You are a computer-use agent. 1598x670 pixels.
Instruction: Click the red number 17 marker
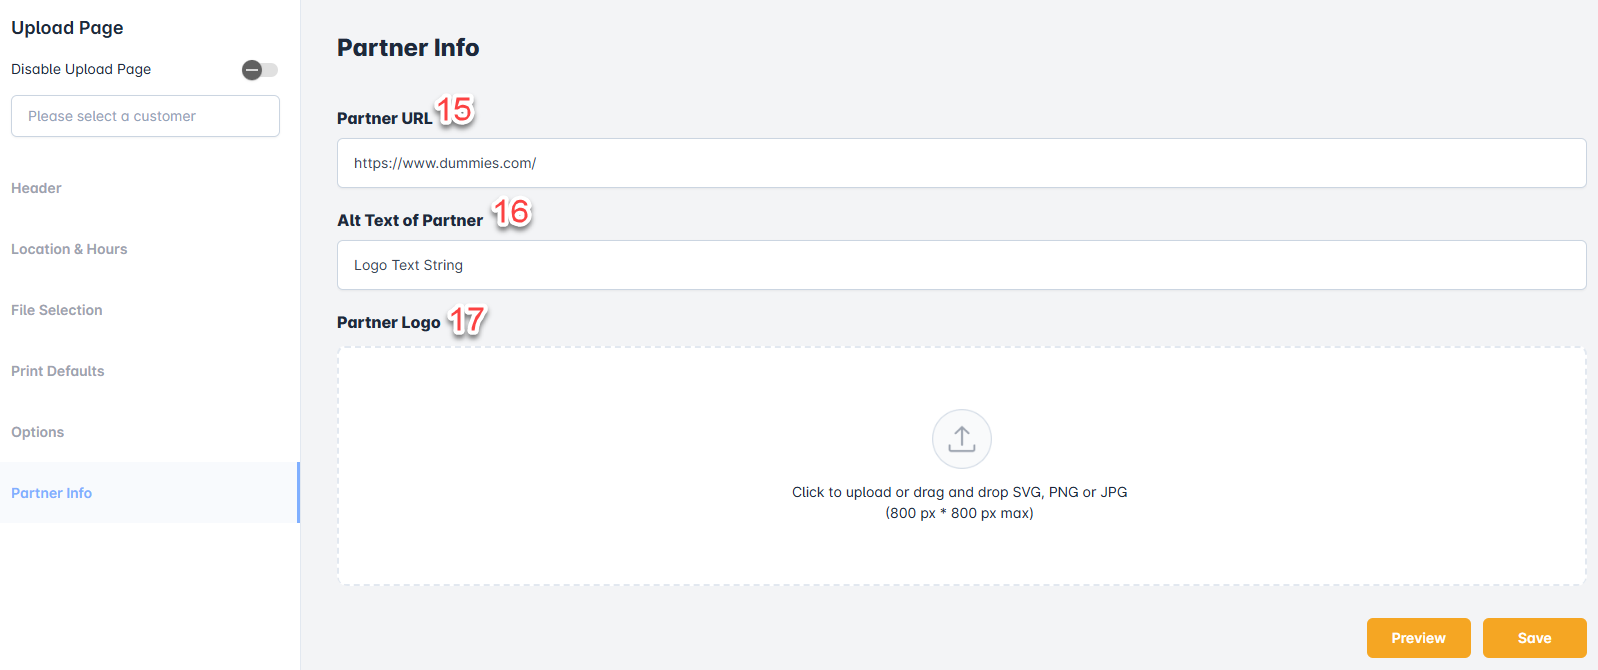click(466, 320)
